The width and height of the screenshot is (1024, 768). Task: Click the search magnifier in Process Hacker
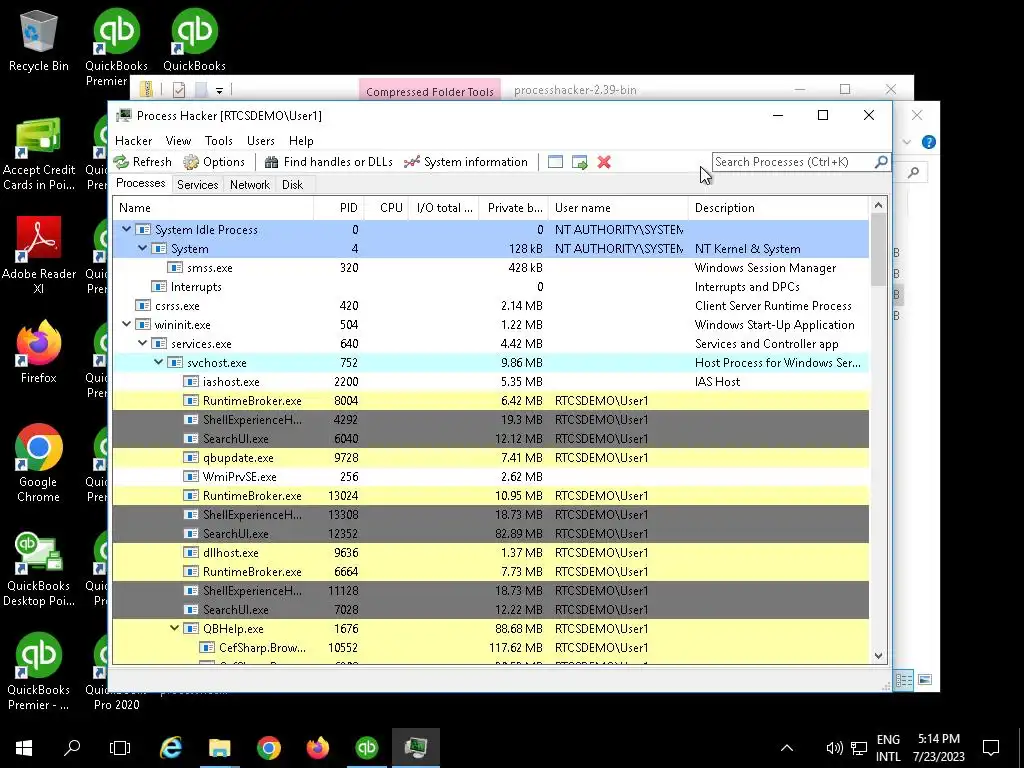881,161
